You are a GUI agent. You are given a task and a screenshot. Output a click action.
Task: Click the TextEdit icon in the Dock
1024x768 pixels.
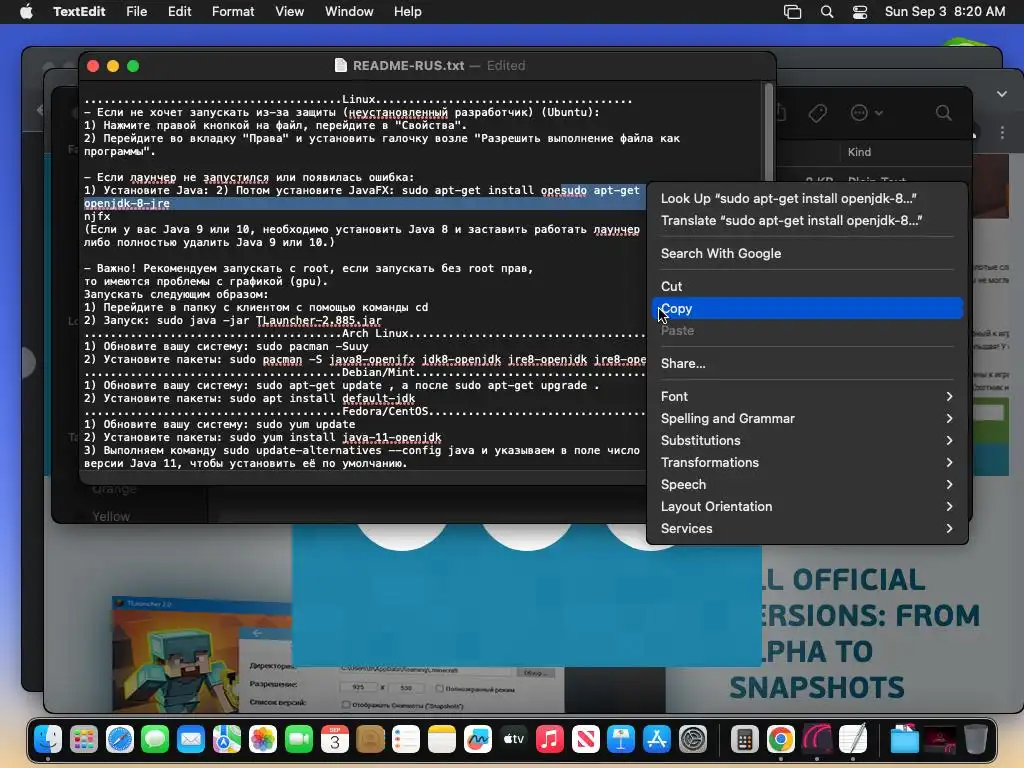tap(853, 739)
